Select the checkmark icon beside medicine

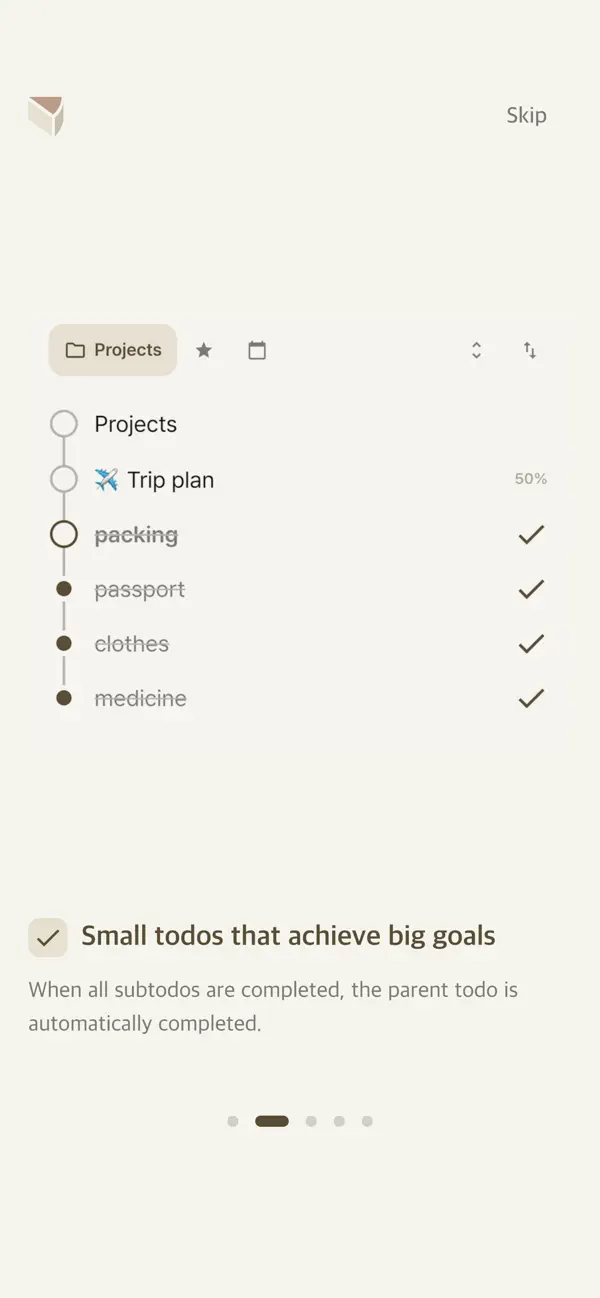click(531, 697)
